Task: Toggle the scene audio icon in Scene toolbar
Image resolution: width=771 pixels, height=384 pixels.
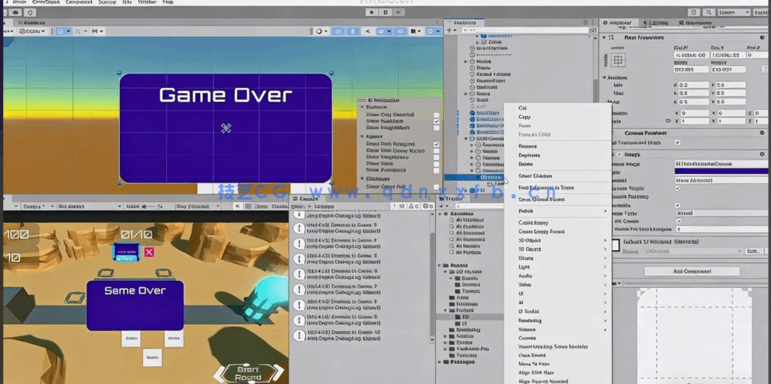Action: 367,31
